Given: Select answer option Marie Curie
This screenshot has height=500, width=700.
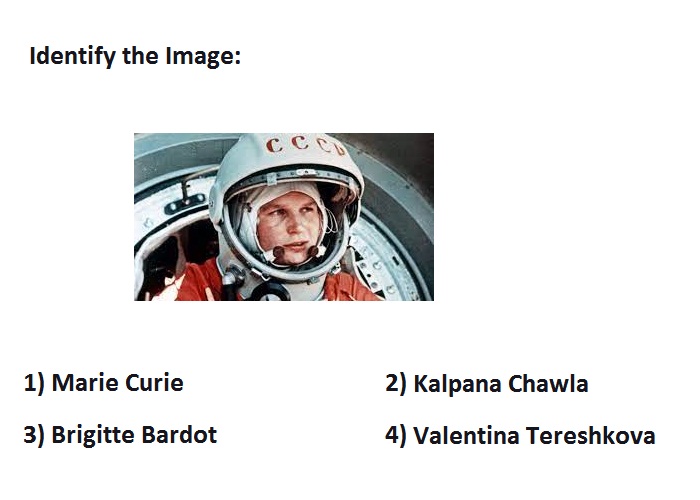Looking at the screenshot, I should (x=104, y=383).
